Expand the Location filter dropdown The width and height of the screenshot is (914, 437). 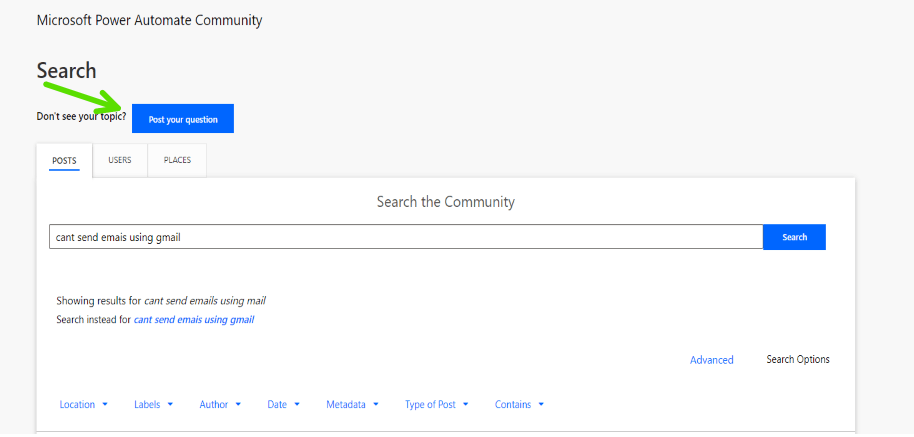click(83, 404)
